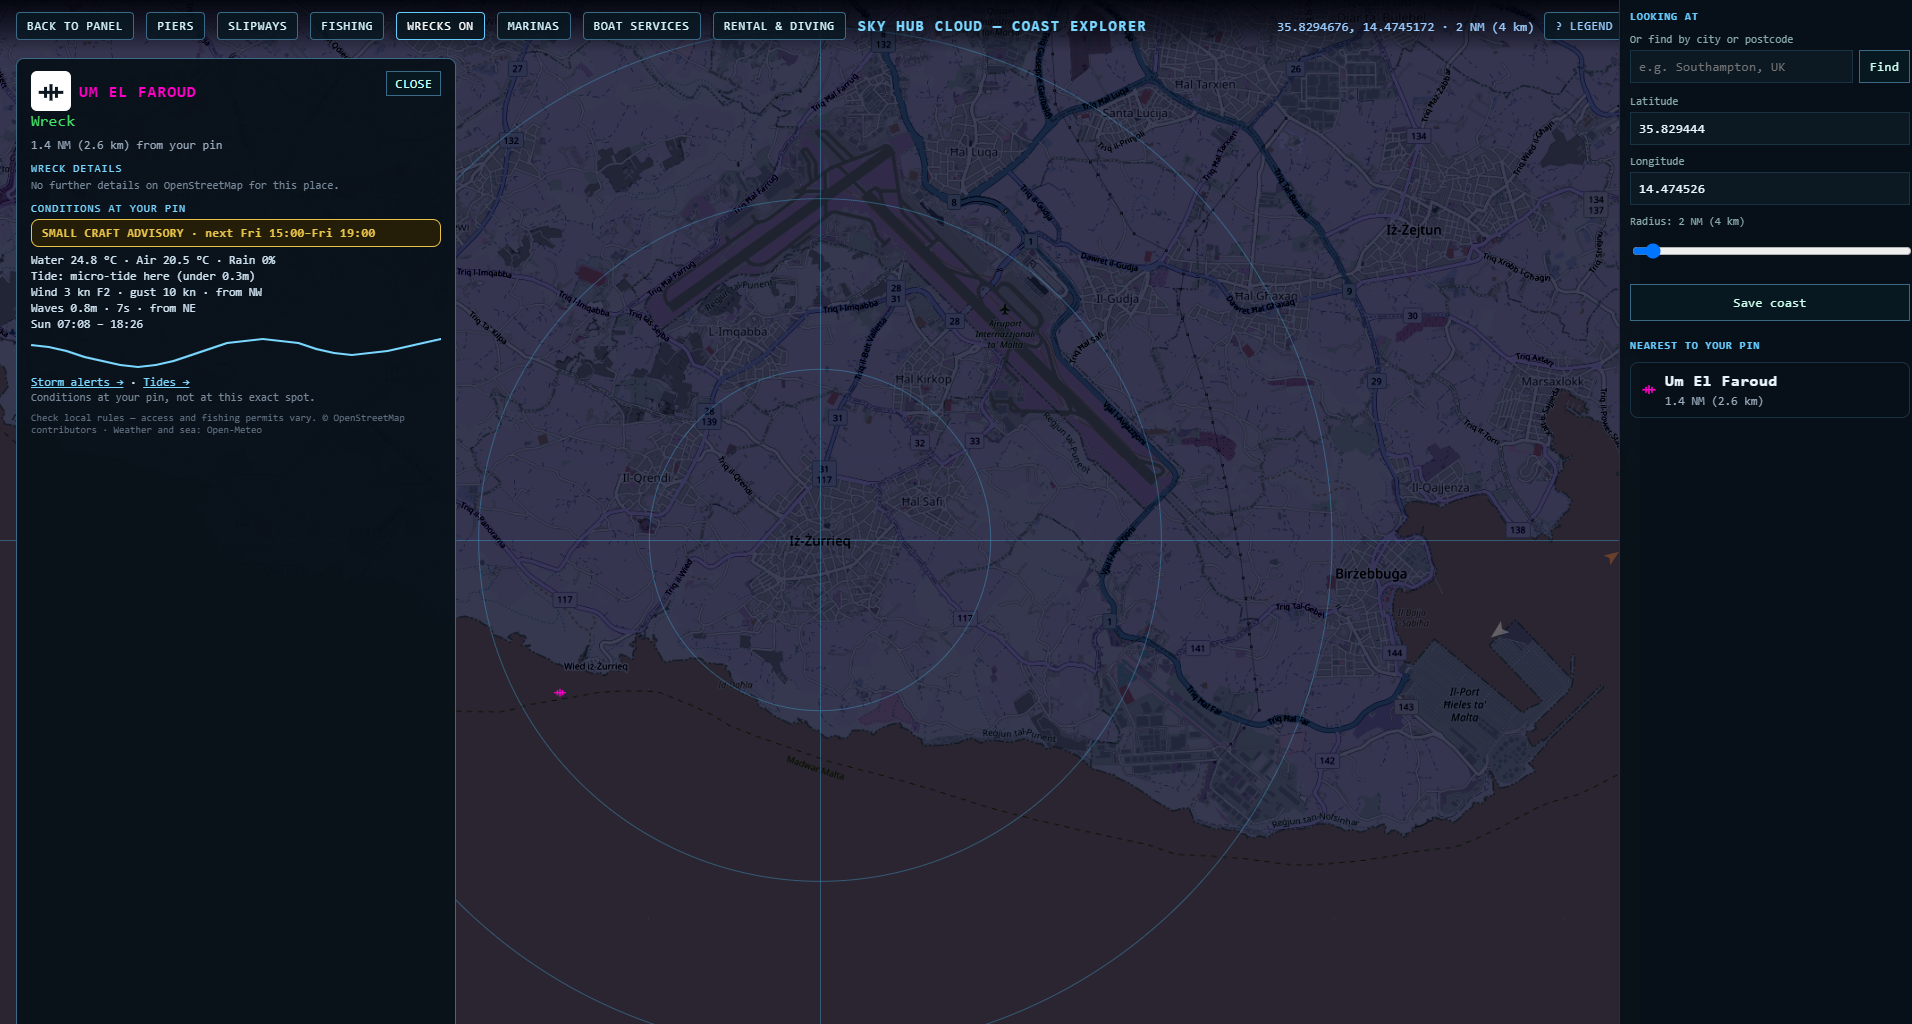Go back to panel
The image size is (1912, 1024).
tap(75, 26)
